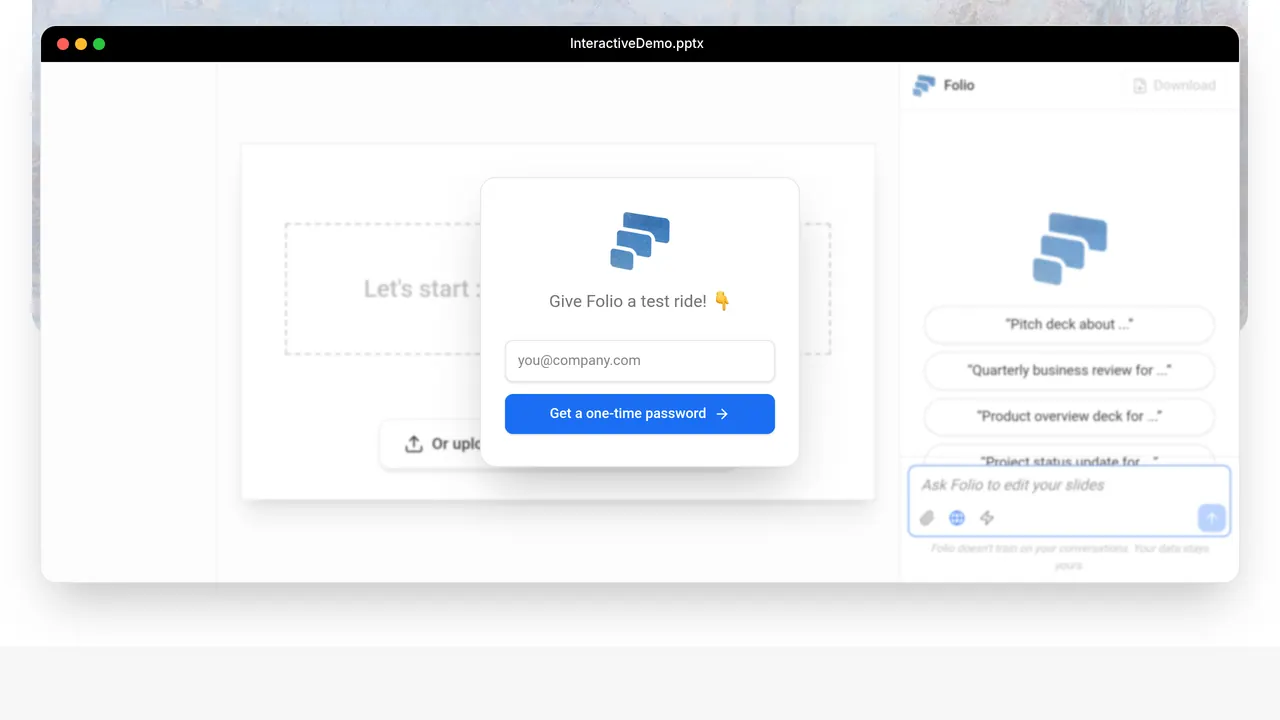Click the InteractiveDemo.pptx window title
The image size is (1280, 720).
(637, 44)
